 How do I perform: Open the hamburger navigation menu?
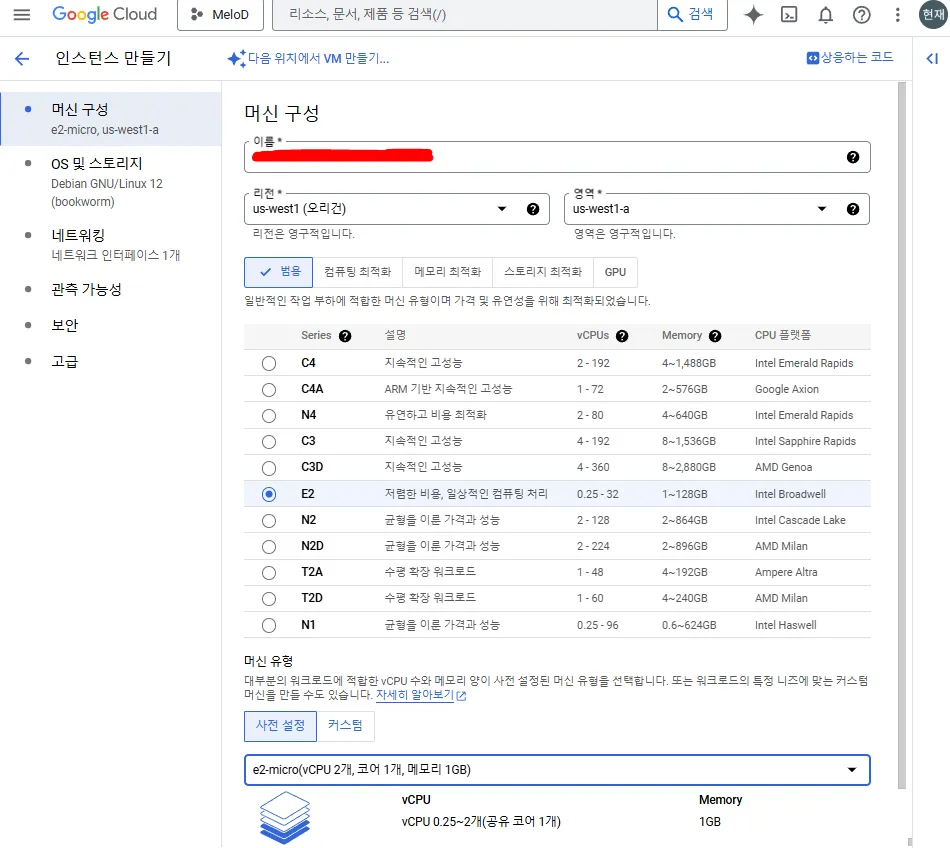pos(22,15)
